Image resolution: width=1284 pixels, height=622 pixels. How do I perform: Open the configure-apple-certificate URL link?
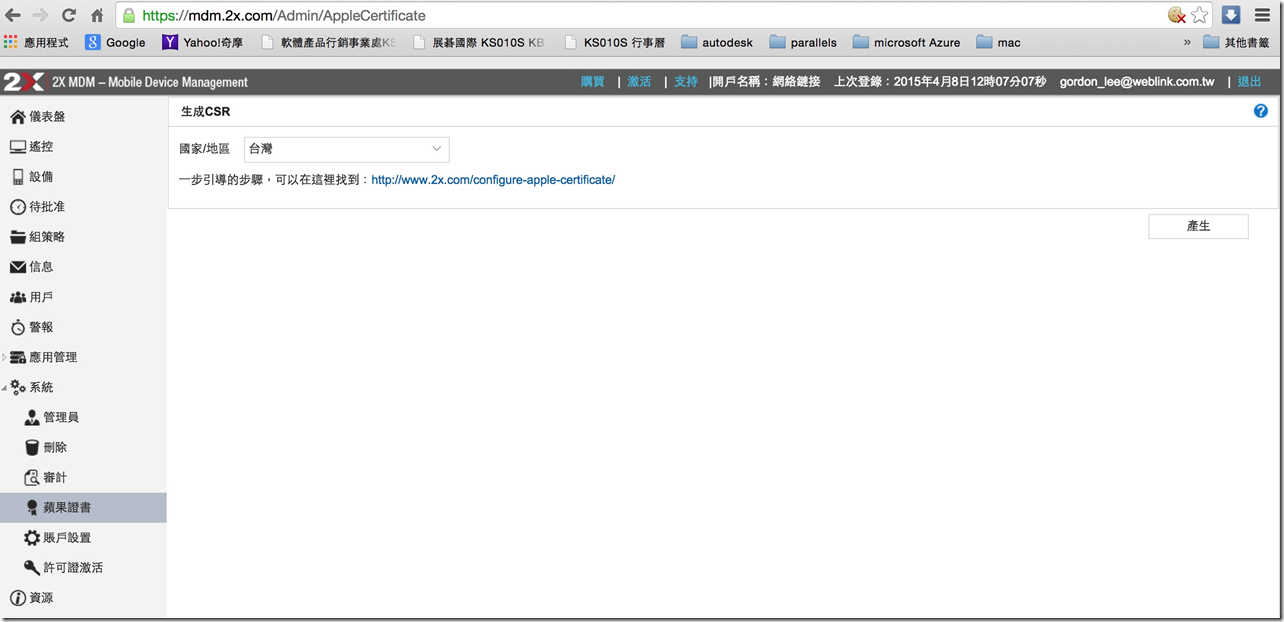493,180
